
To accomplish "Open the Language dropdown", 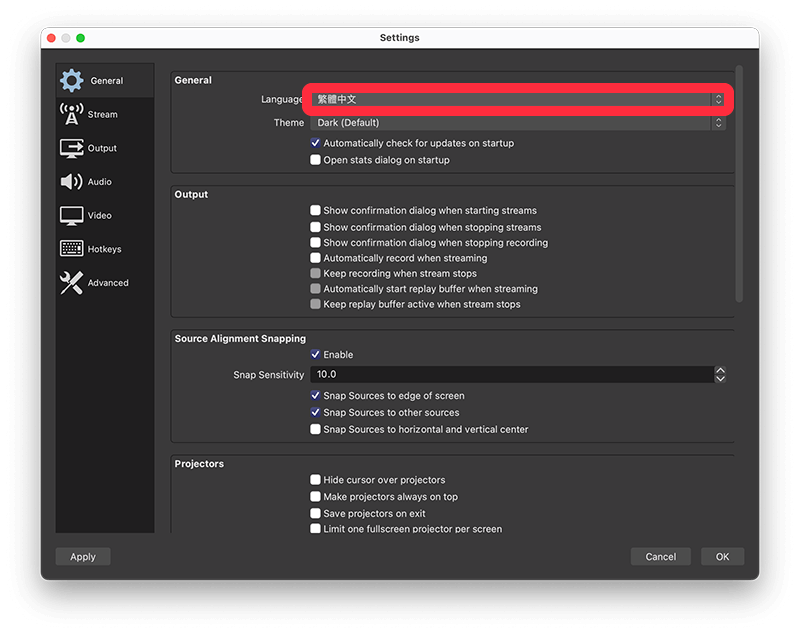I will click(517, 99).
